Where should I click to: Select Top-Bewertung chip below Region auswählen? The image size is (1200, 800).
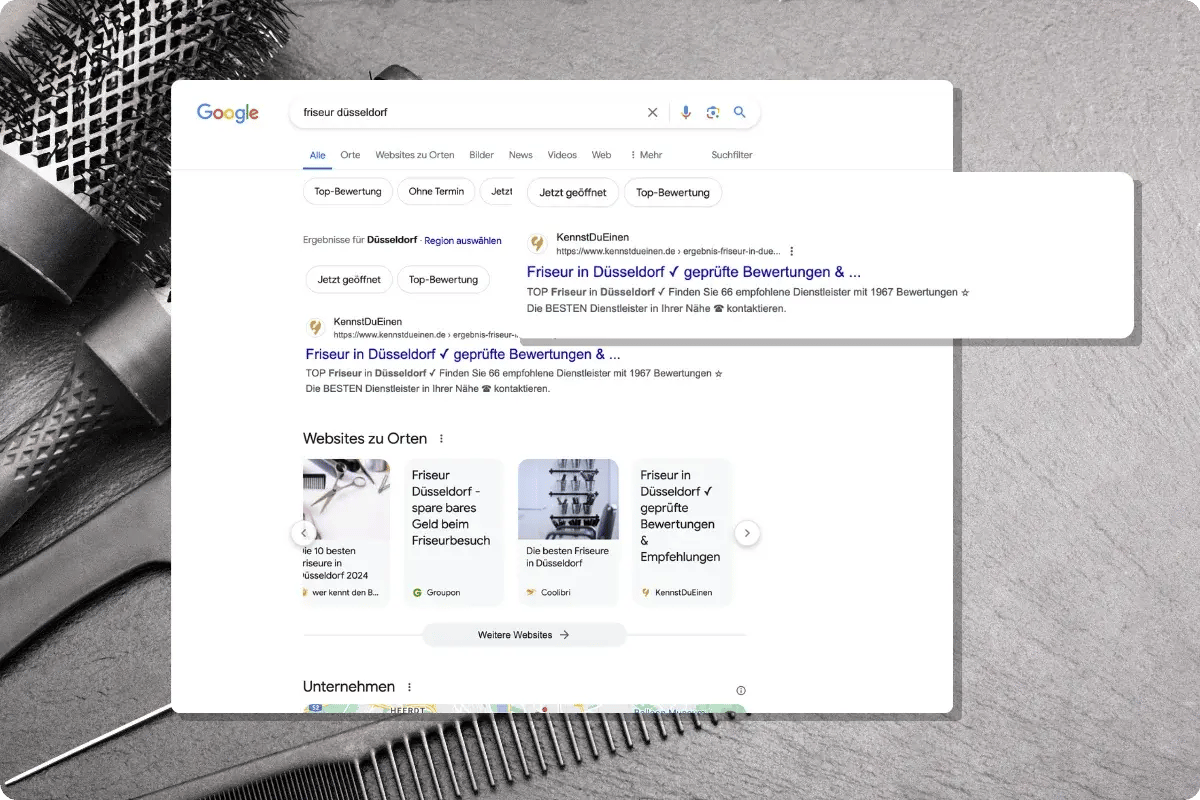point(444,280)
